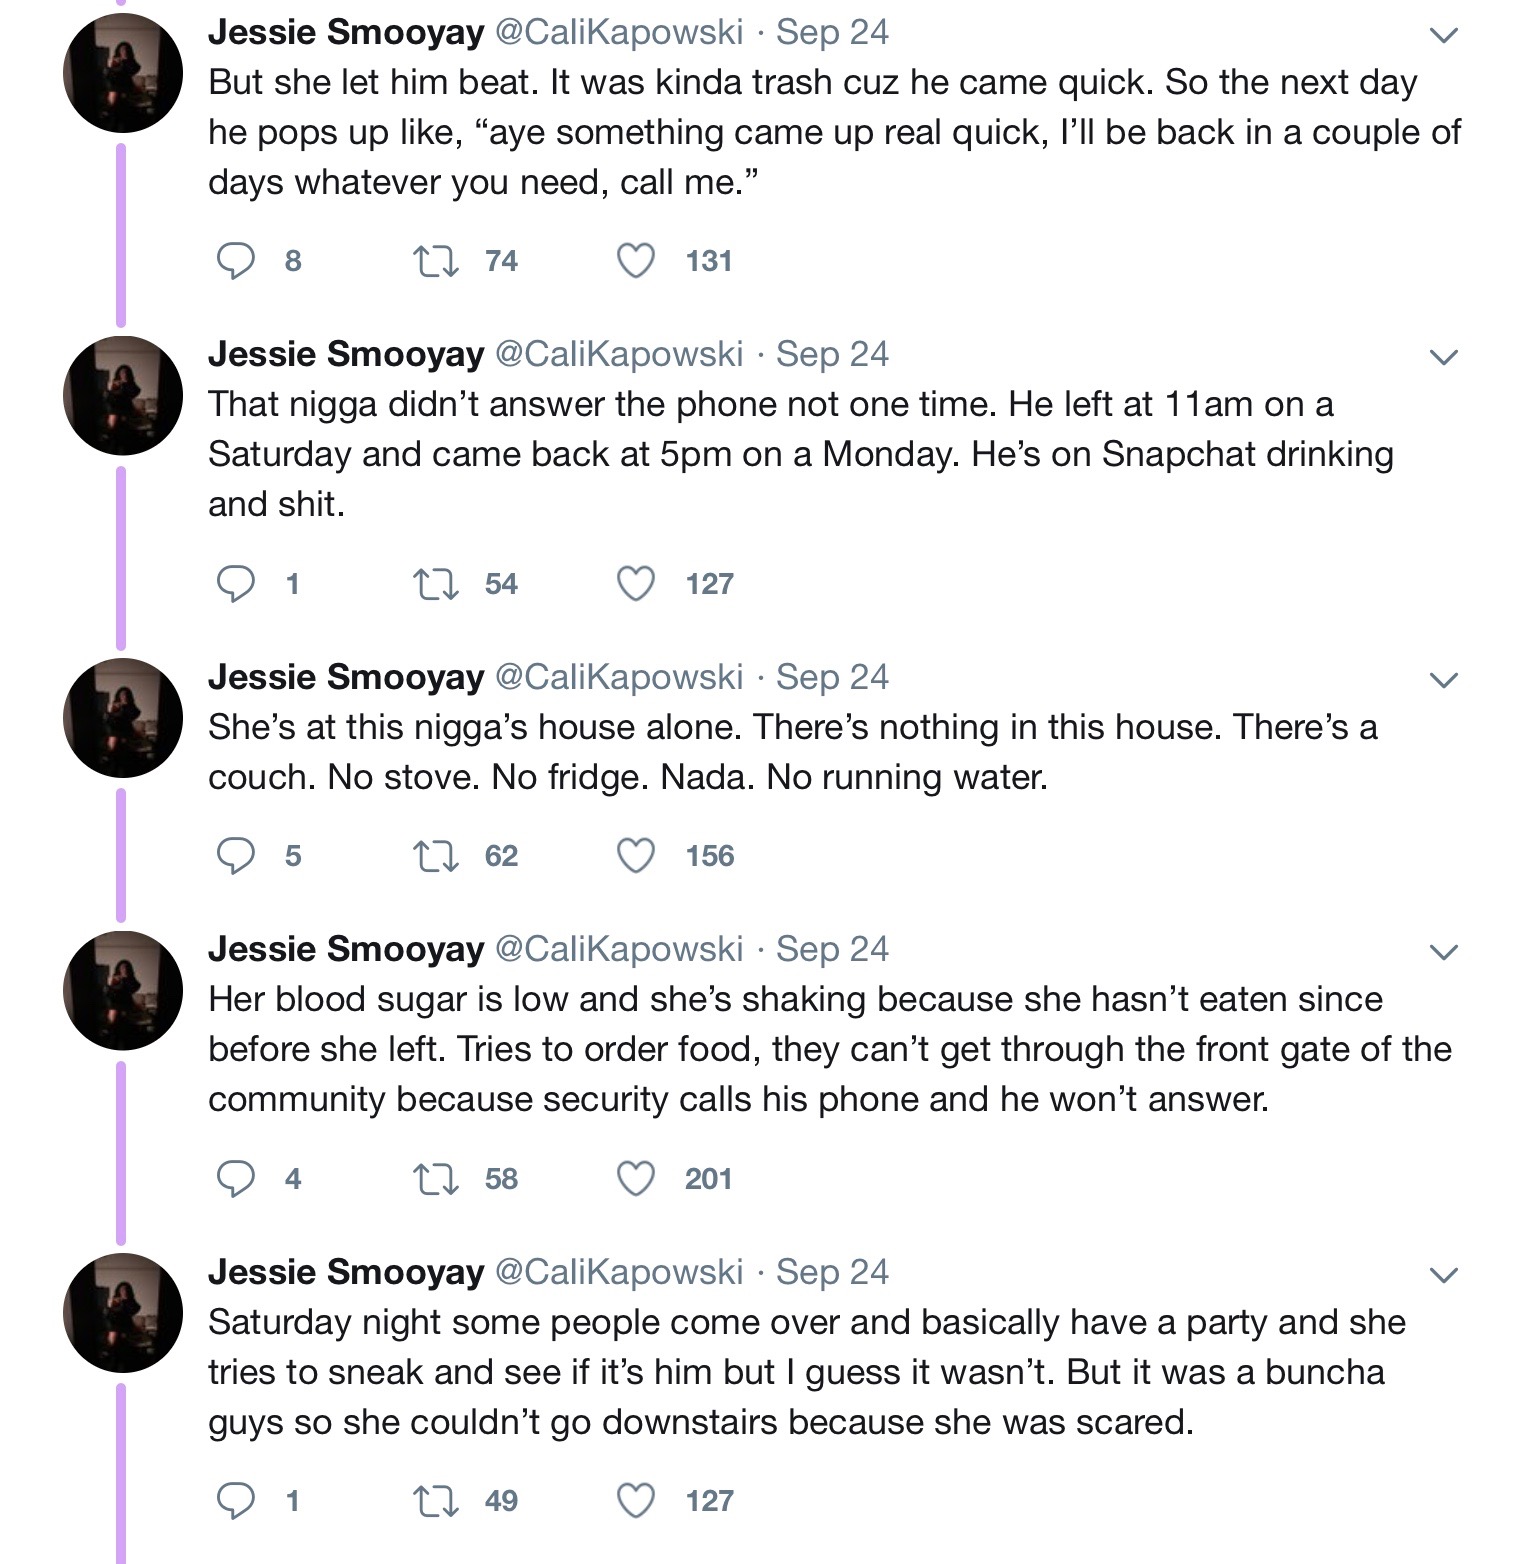Expand chevron menu on the Saturday night tweet
The width and height of the screenshot is (1526, 1564).
coord(1443,1275)
